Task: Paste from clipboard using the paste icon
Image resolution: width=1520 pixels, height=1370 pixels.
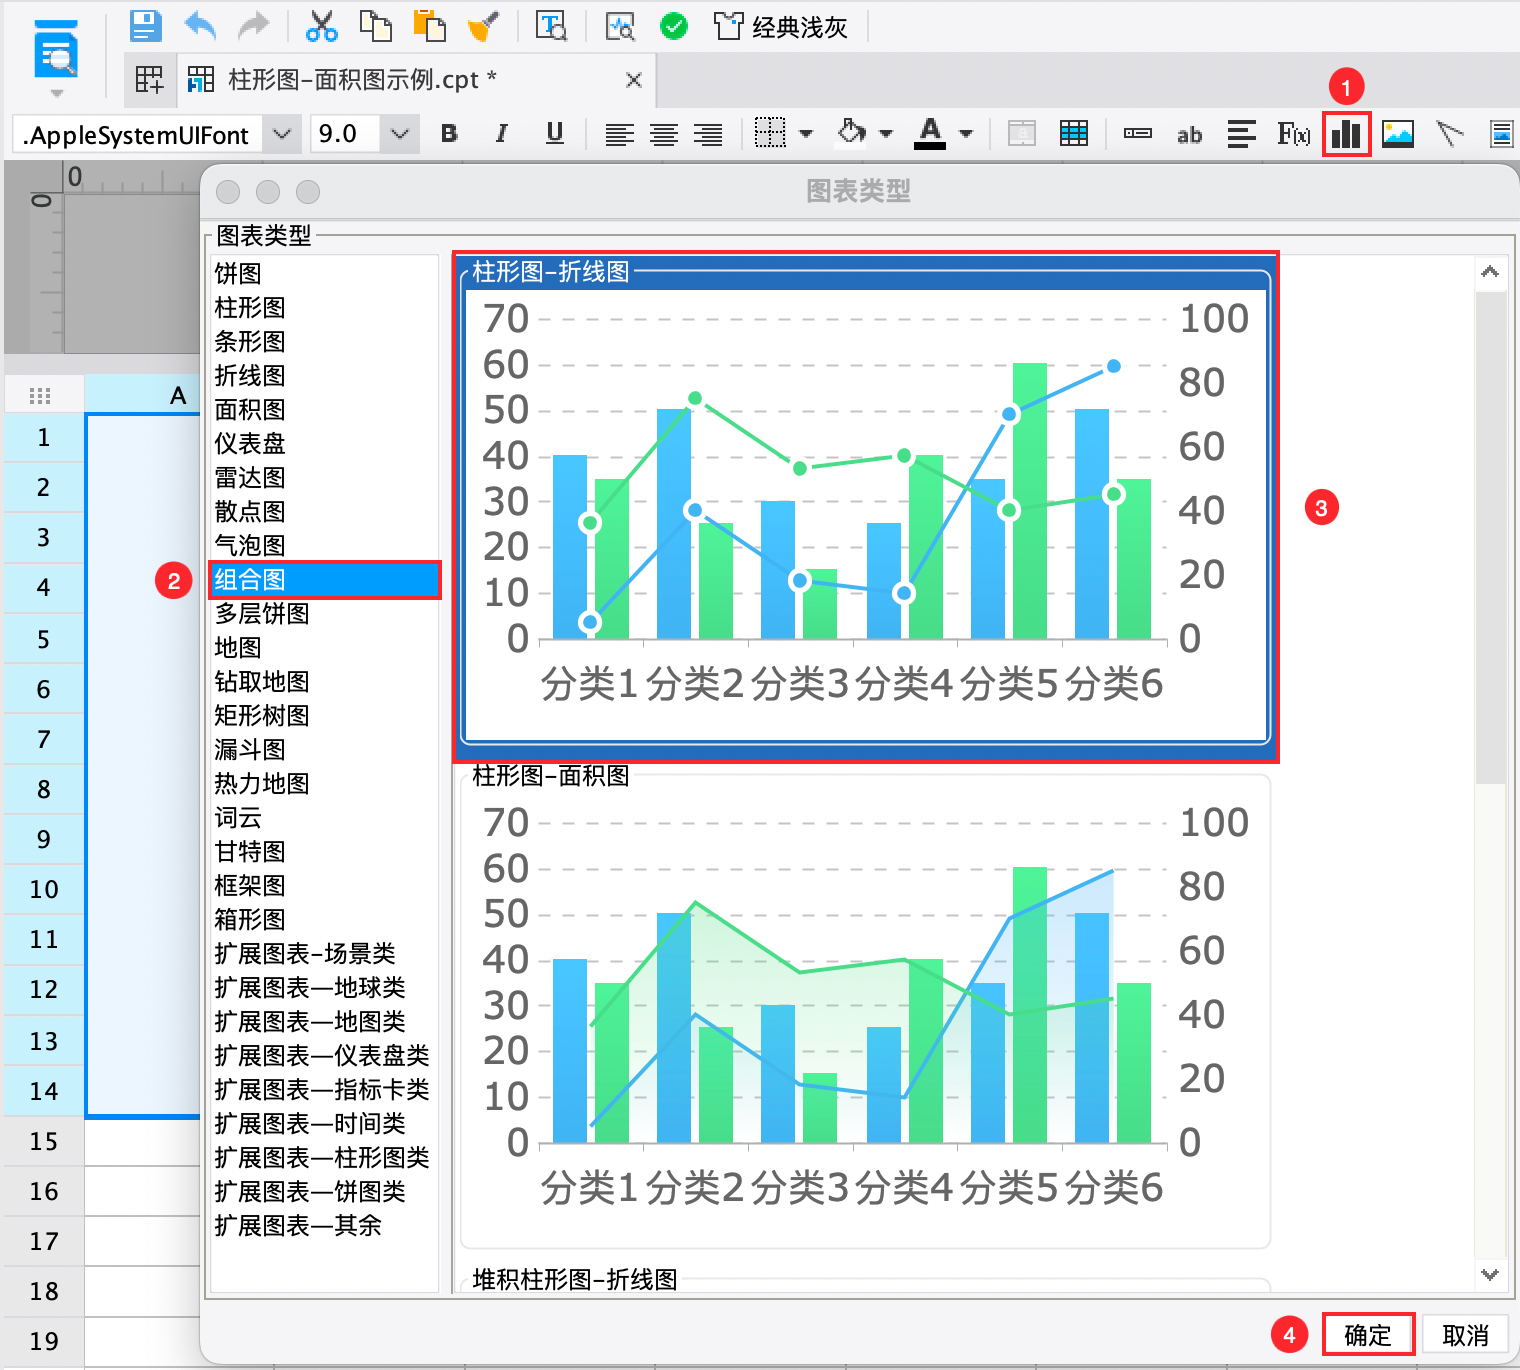Action: click(429, 26)
